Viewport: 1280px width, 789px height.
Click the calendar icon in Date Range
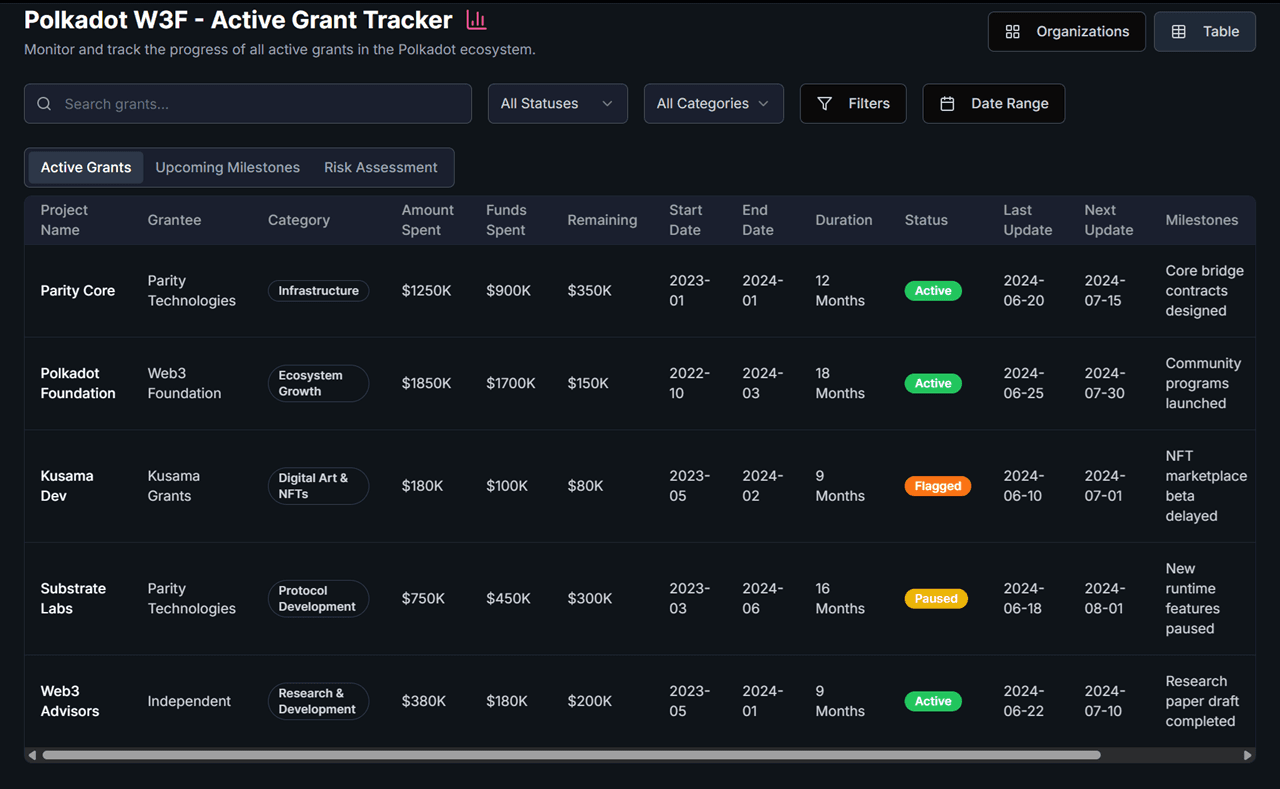pos(947,104)
